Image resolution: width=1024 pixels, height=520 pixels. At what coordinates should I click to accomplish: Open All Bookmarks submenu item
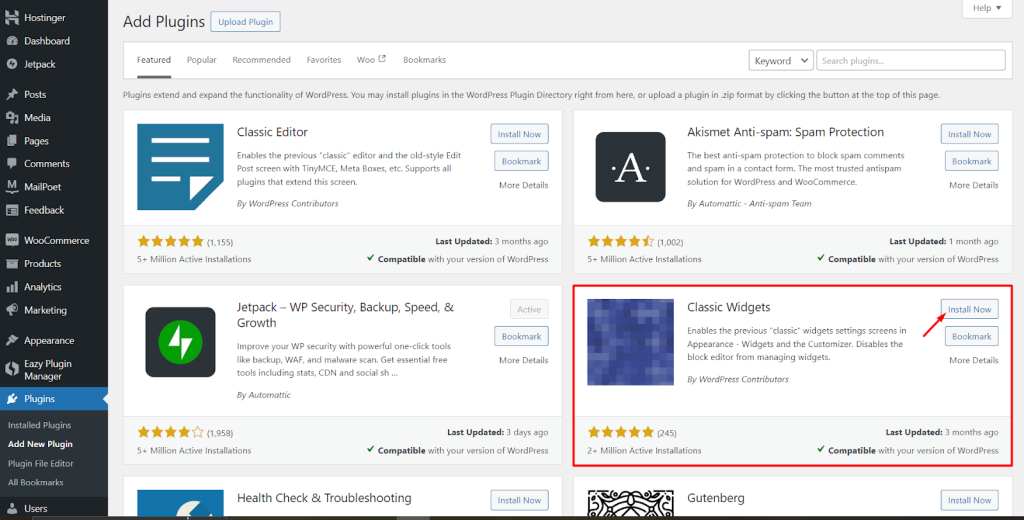35,482
